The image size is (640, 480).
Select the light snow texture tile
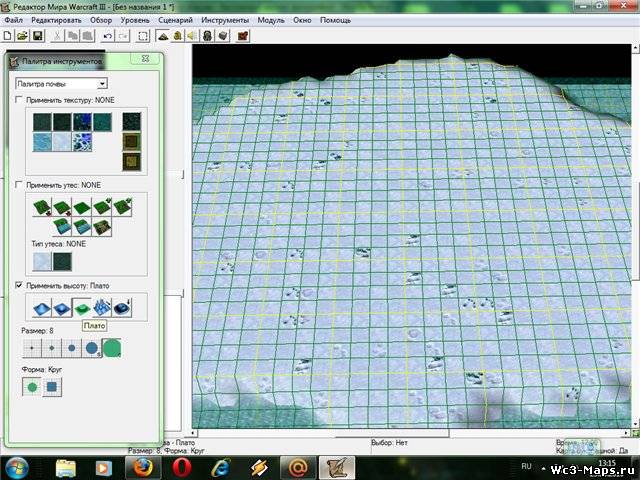click(61, 142)
